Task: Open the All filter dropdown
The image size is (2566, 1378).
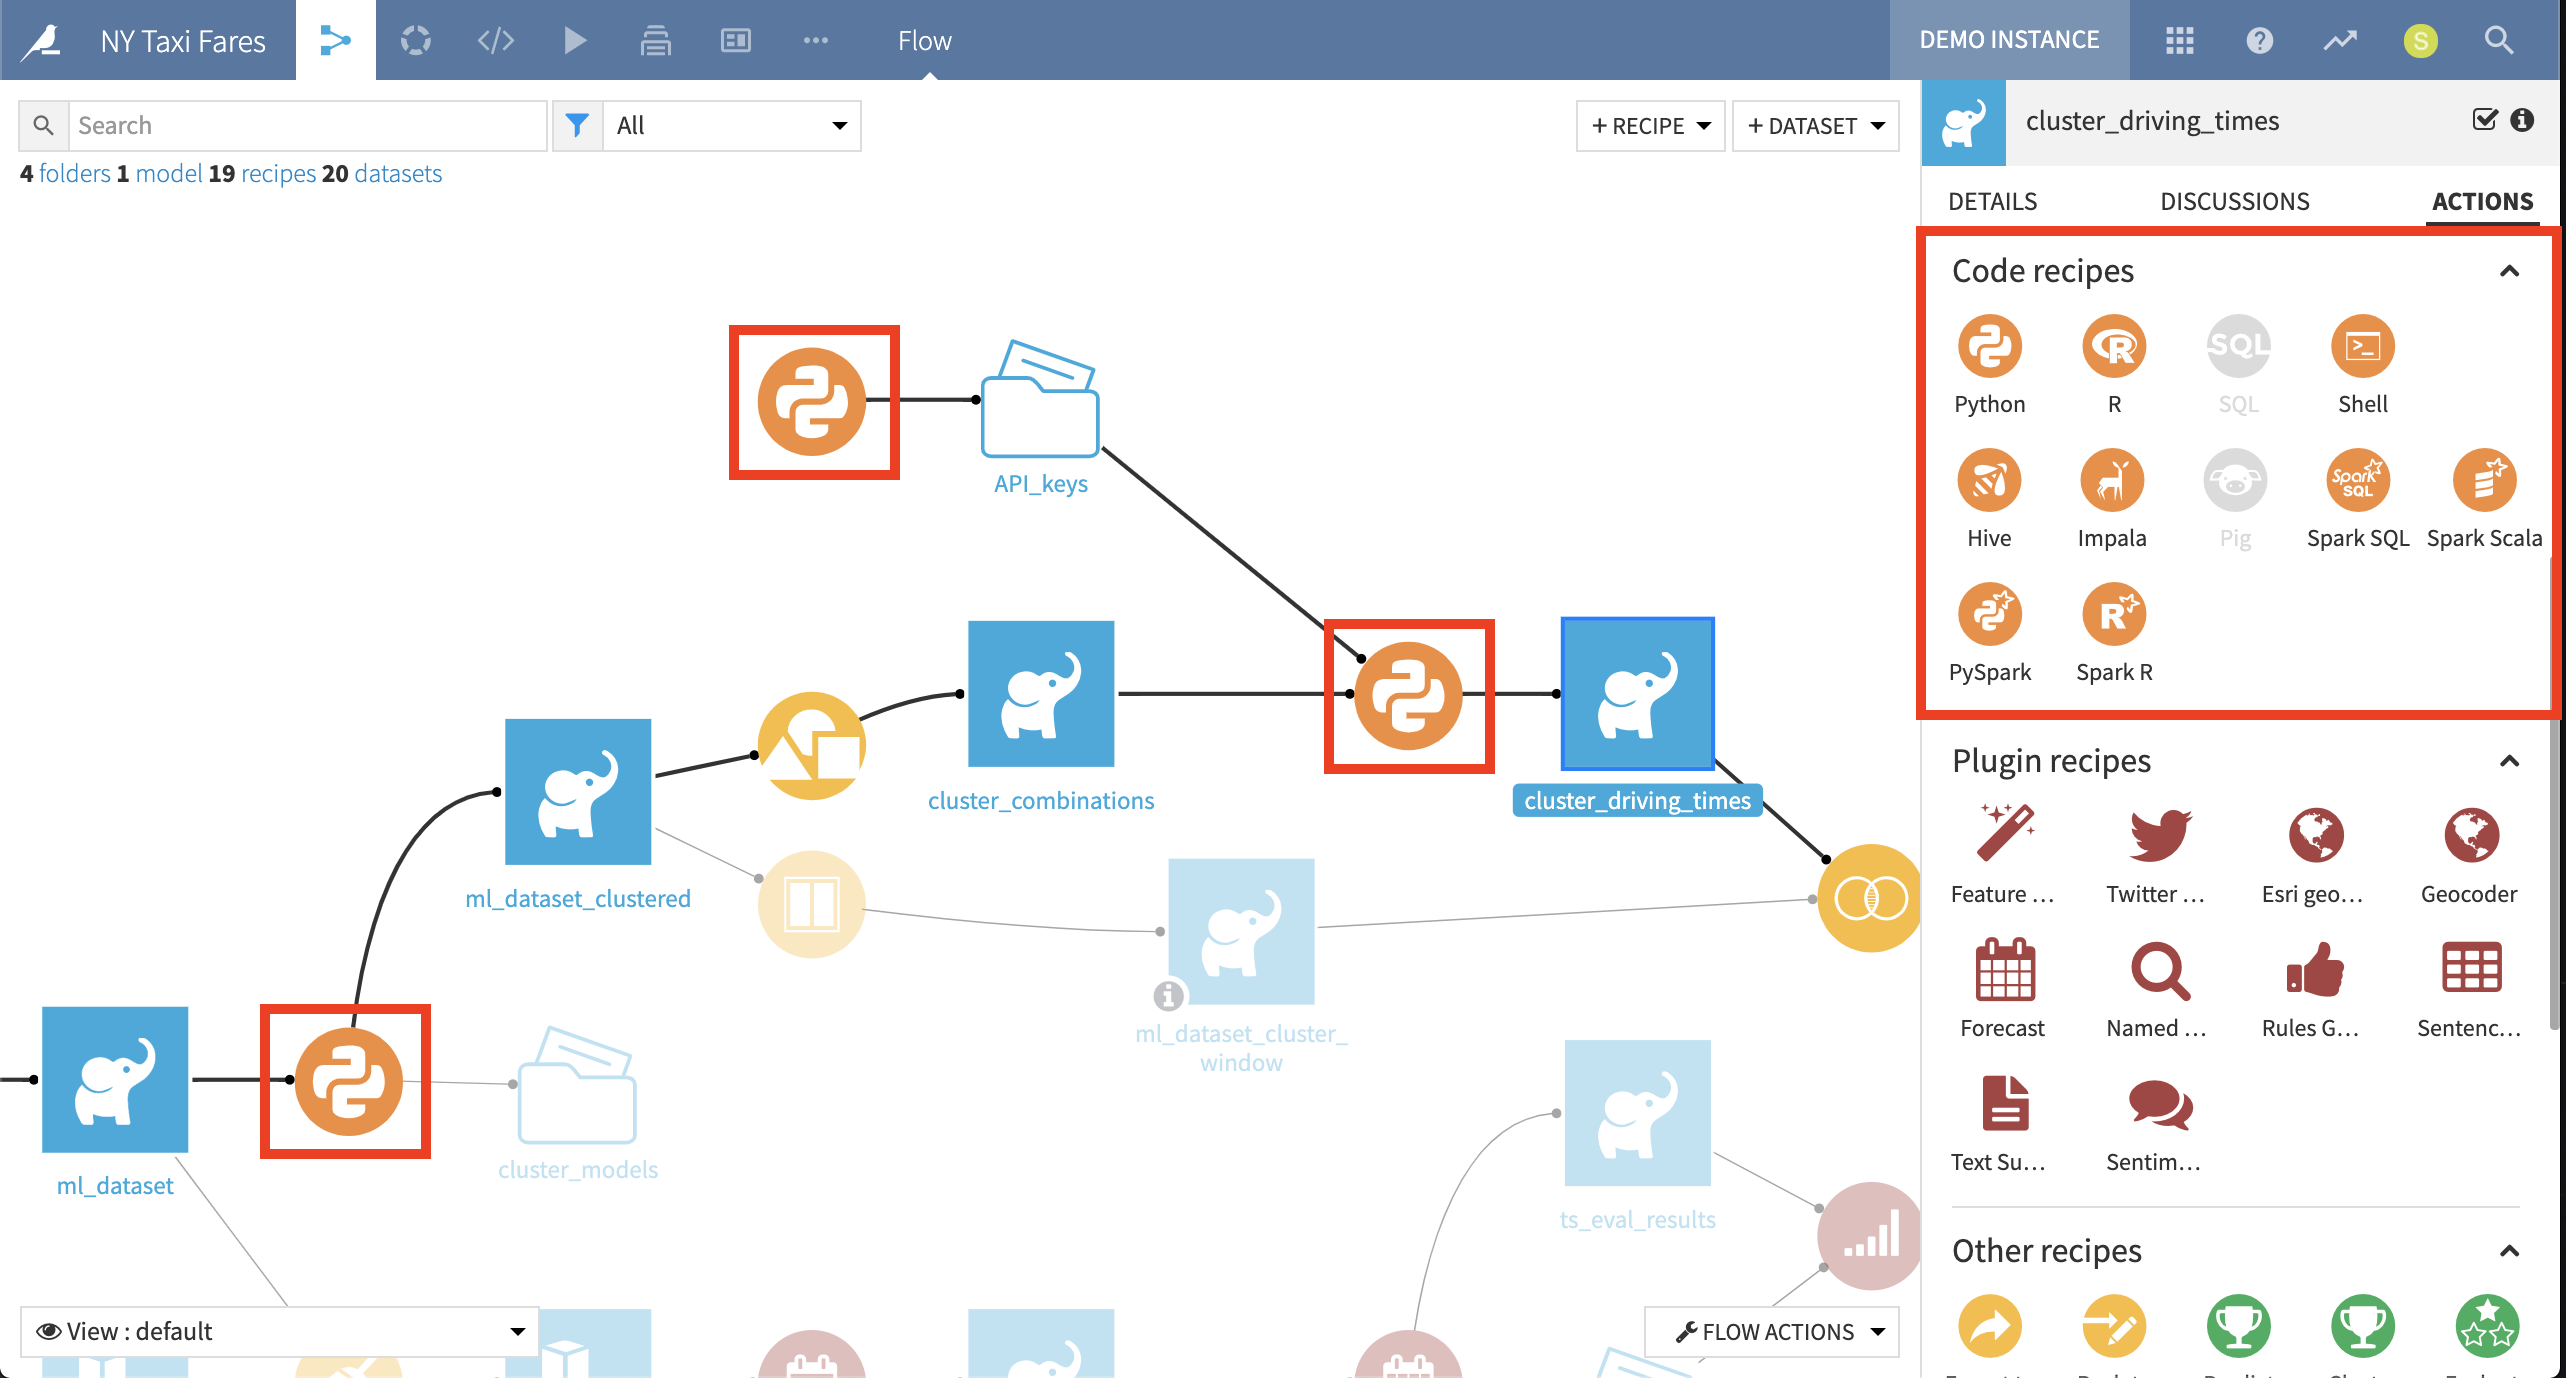Action: pos(732,125)
